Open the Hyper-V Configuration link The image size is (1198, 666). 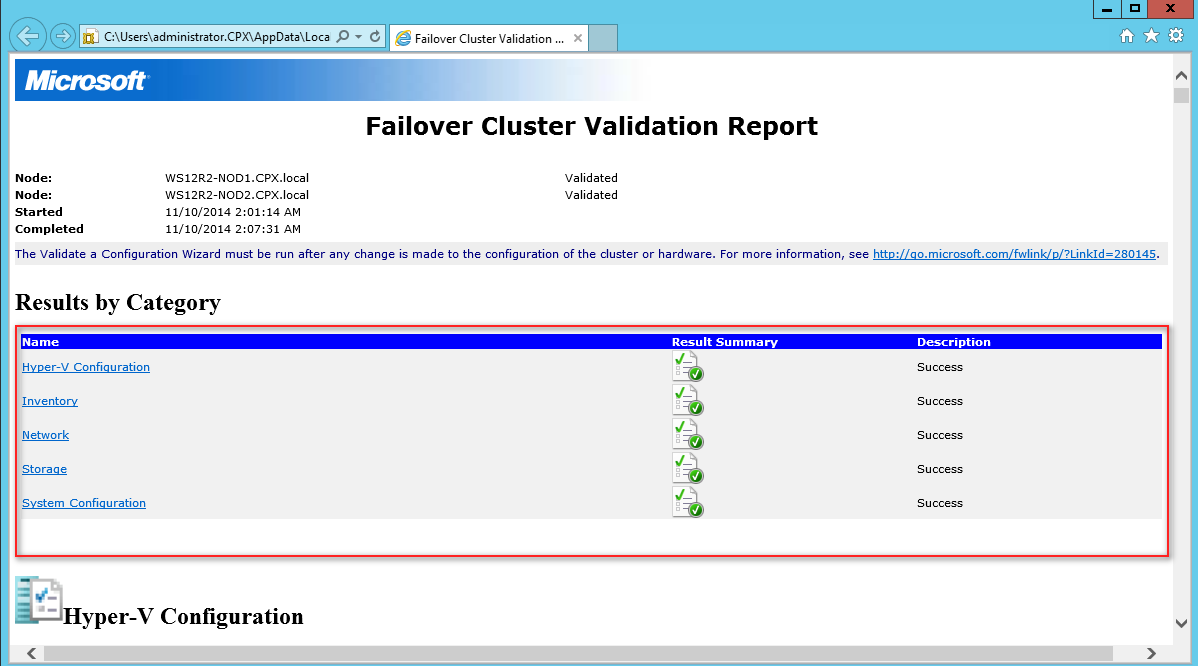pyautogui.click(x=86, y=367)
